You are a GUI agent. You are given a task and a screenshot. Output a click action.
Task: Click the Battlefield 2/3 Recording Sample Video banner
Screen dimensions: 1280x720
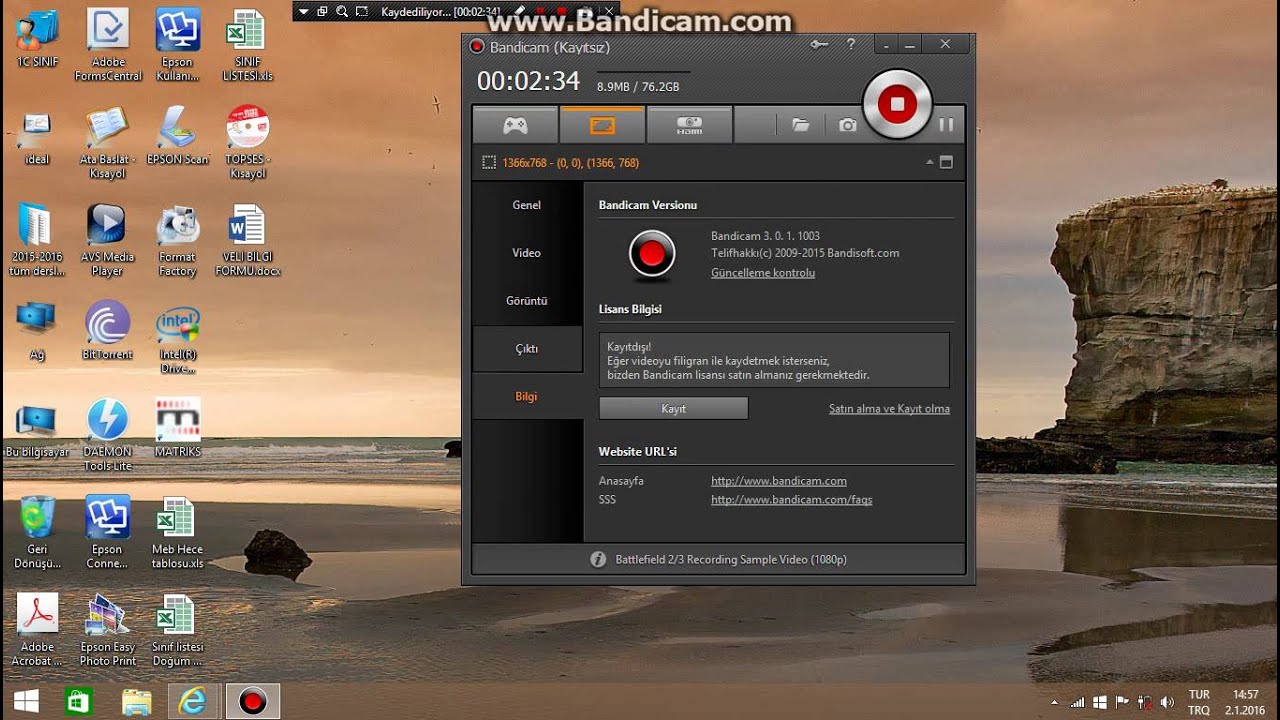click(x=718, y=559)
